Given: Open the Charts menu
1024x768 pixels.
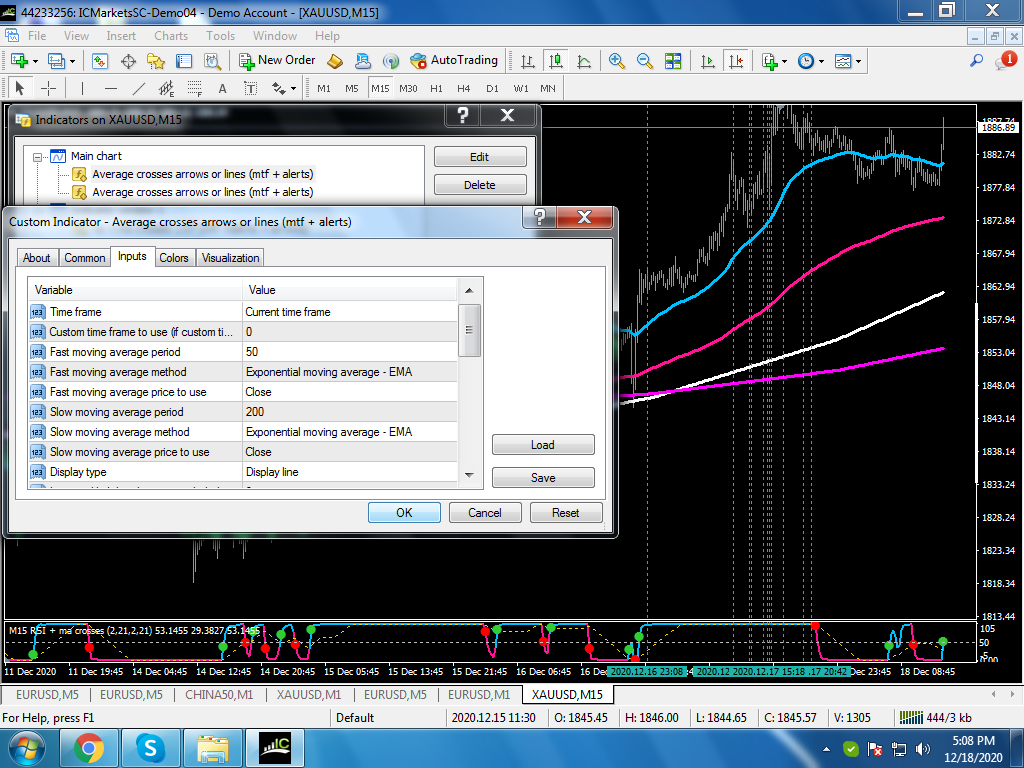Looking at the screenshot, I should coord(171,36).
